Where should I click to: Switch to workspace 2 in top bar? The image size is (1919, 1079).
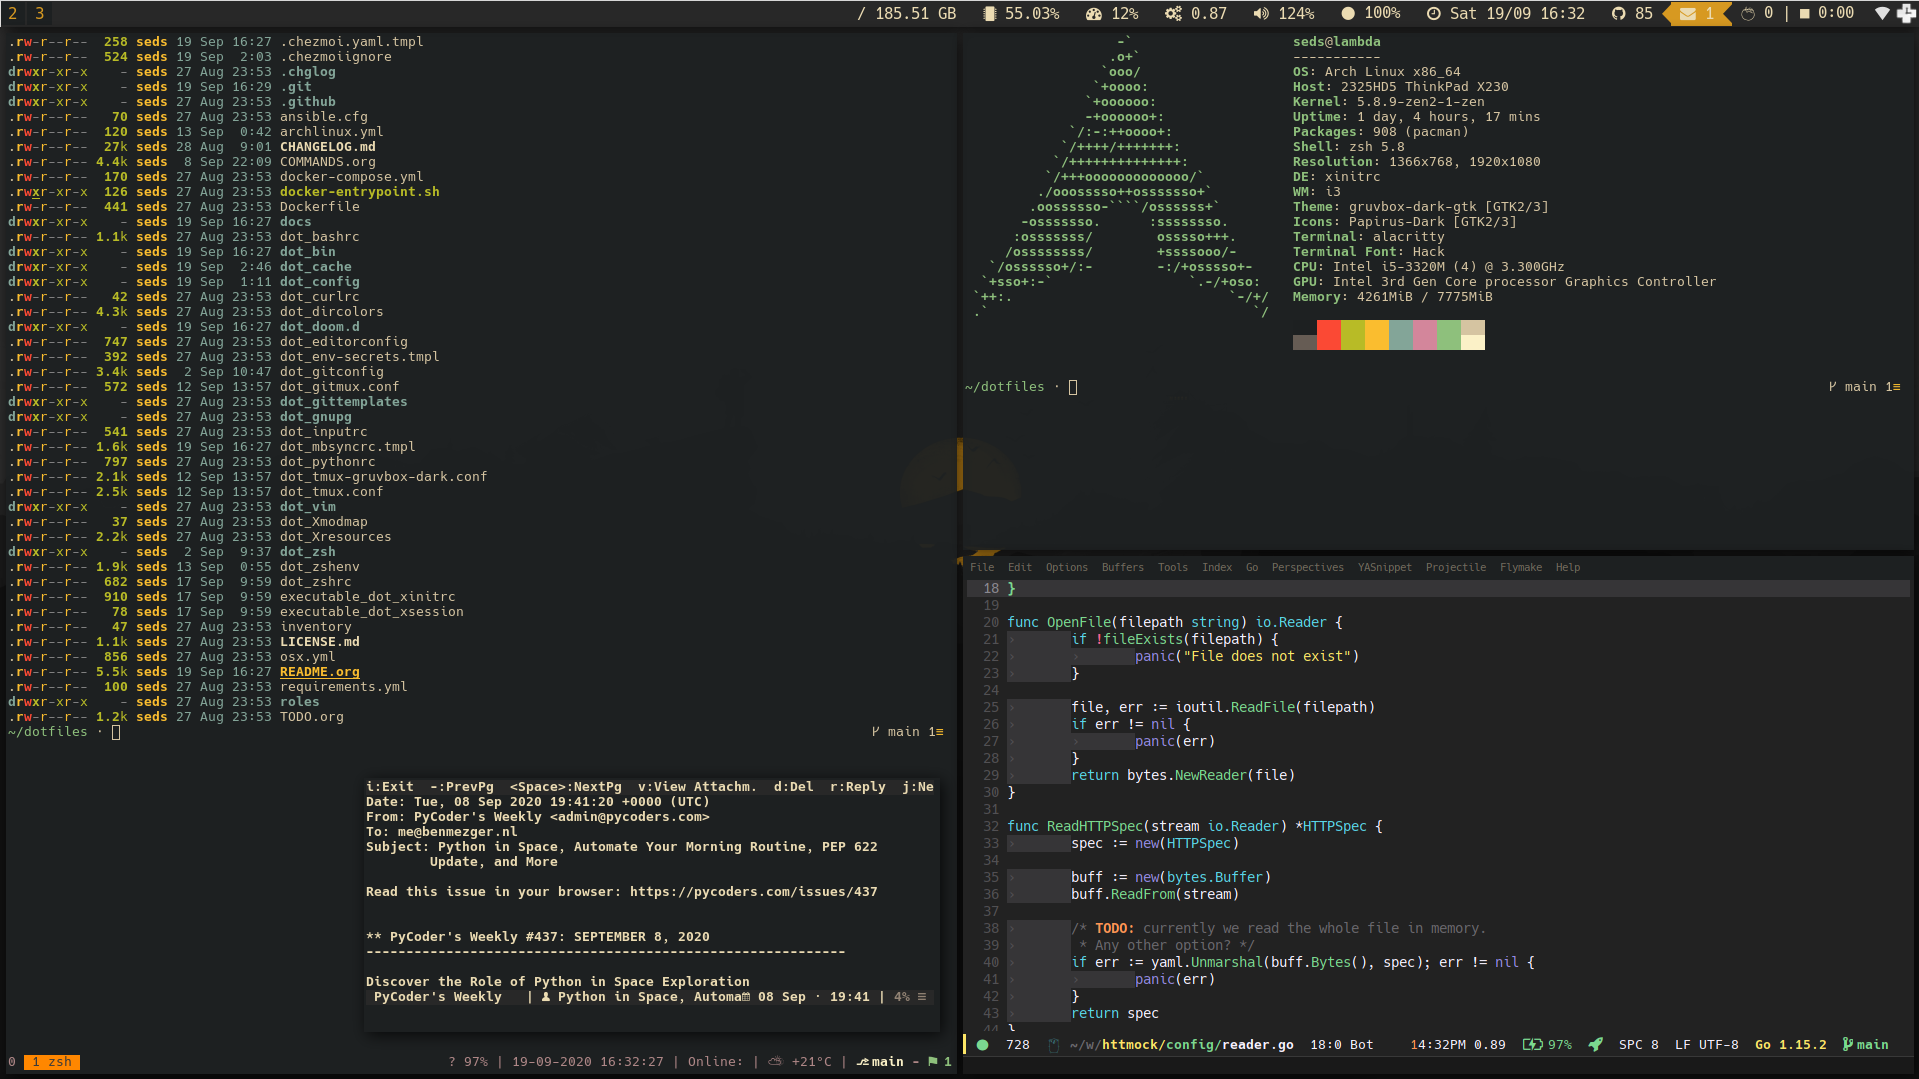pyautogui.click(x=13, y=13)
